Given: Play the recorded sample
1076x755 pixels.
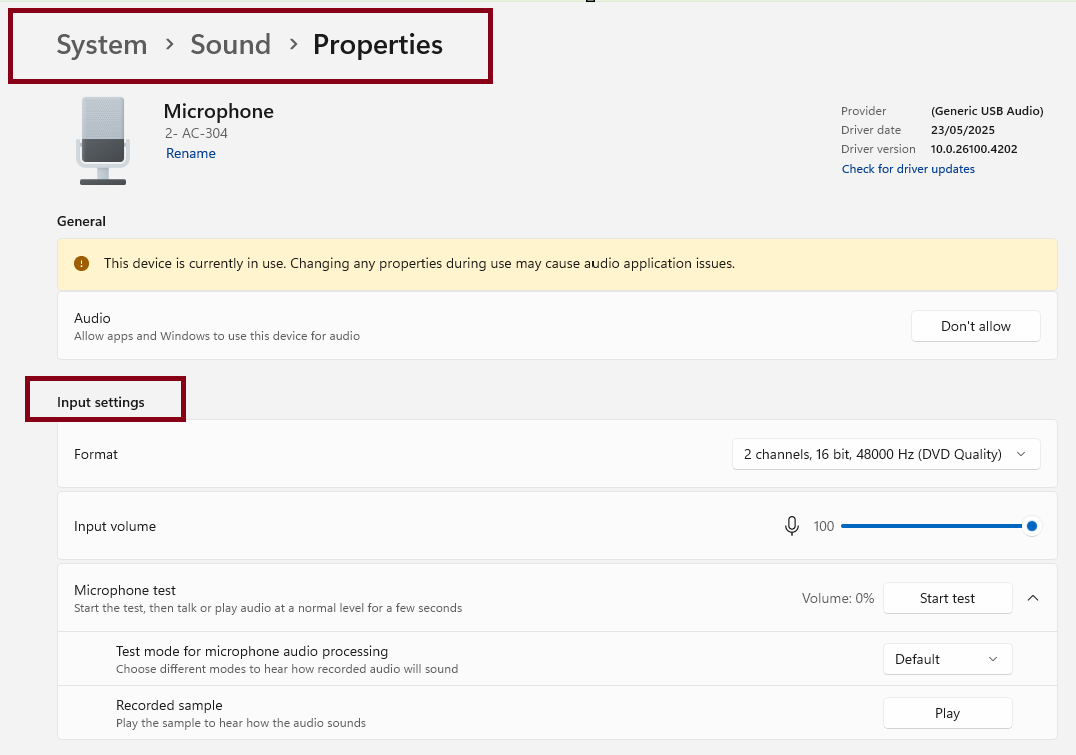Looking at the screenshot, I should [947, 714].
